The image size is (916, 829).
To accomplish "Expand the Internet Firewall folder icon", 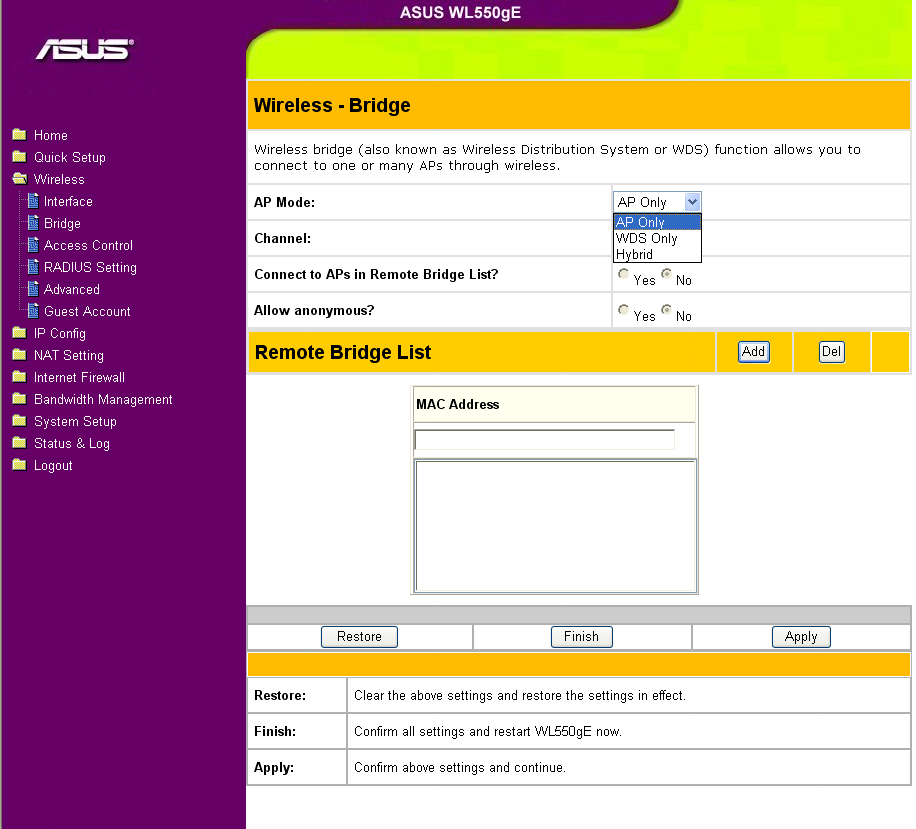I will coord(19,377).
